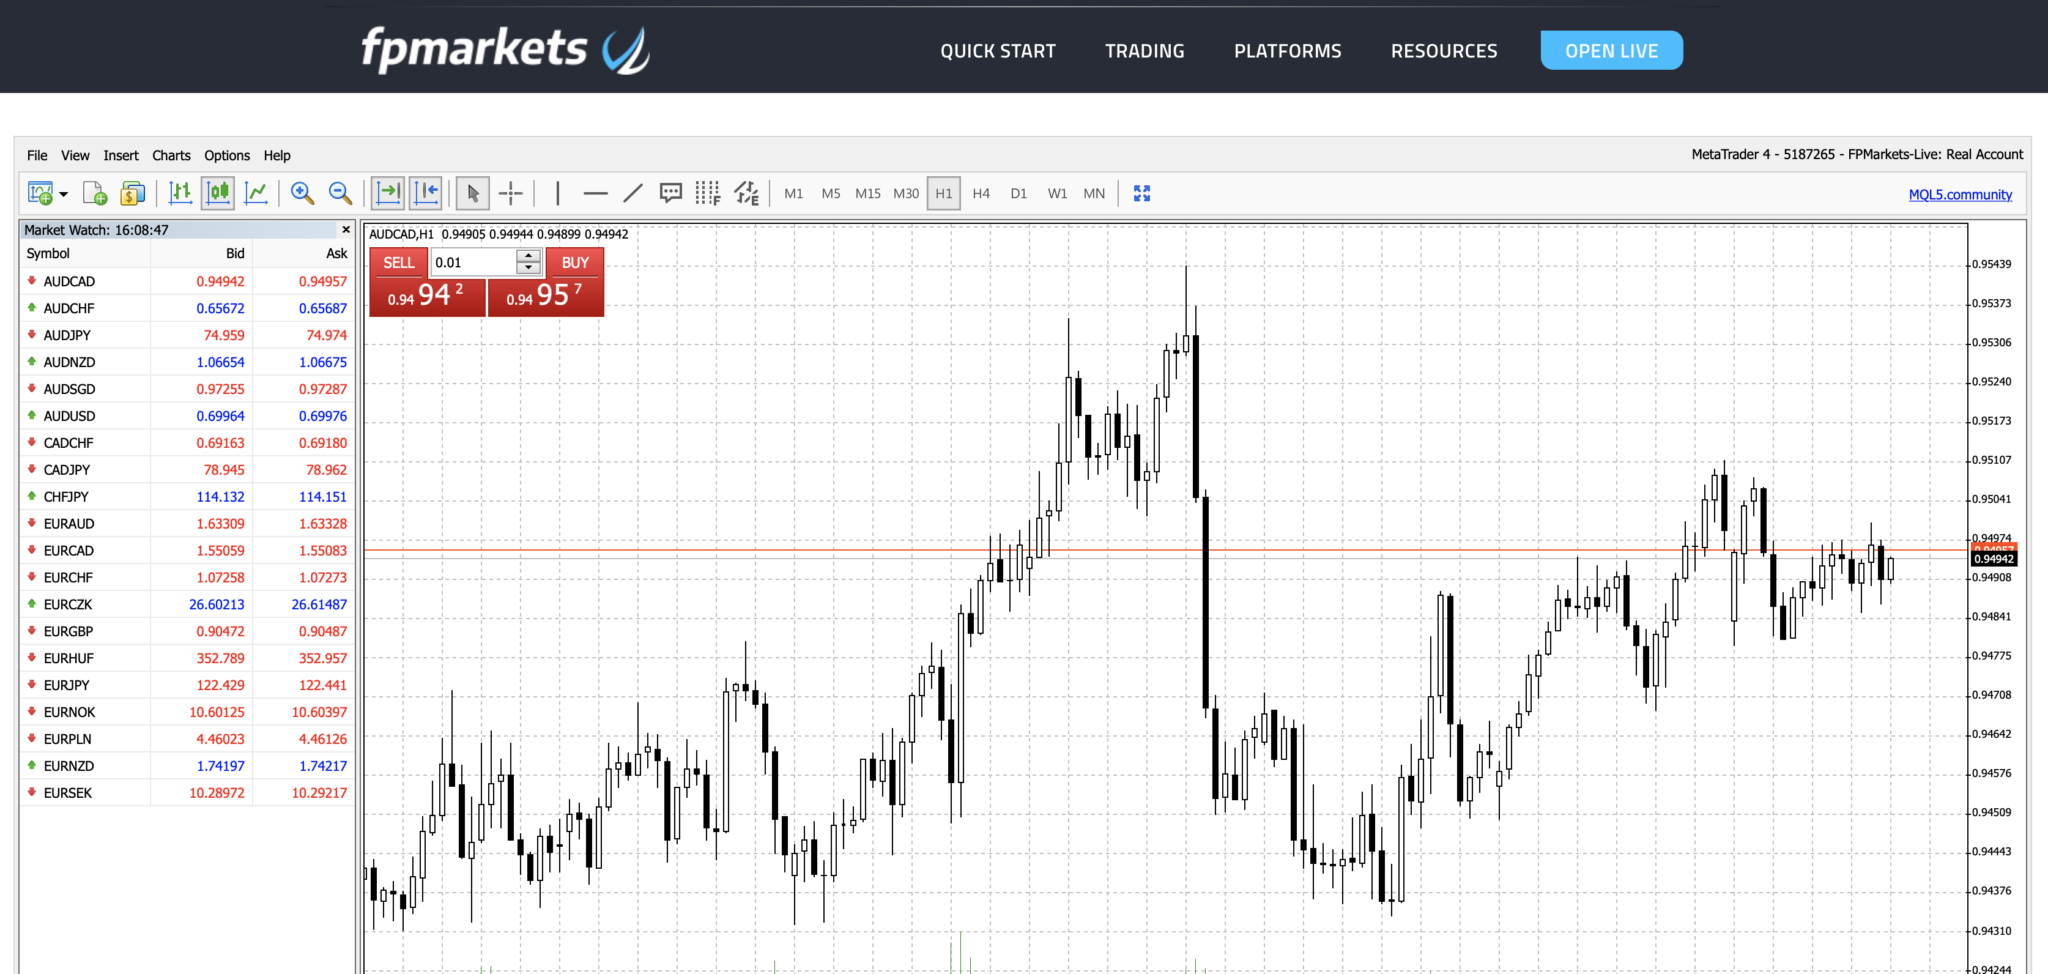Decrease lot size with down stepper arrow

pos(528,268)
